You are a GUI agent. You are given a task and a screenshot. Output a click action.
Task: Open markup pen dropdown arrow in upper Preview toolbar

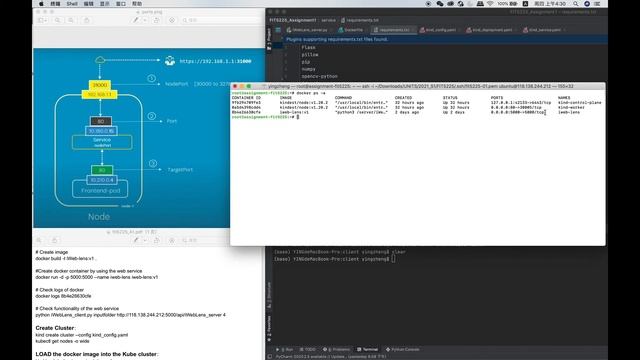coord(145,20)
